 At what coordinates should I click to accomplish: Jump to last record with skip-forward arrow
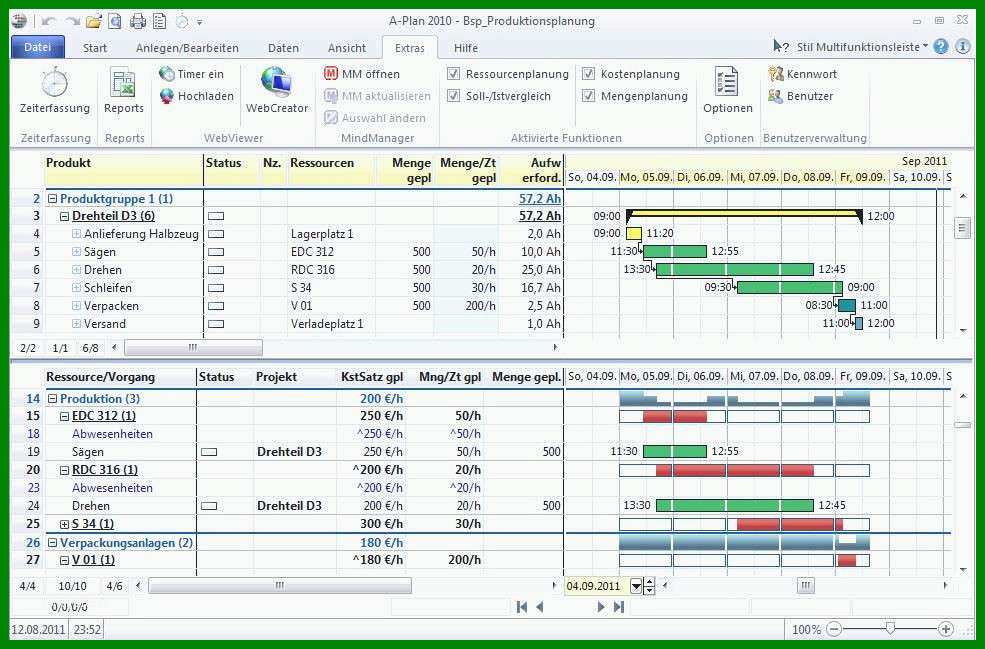[619, 607]
